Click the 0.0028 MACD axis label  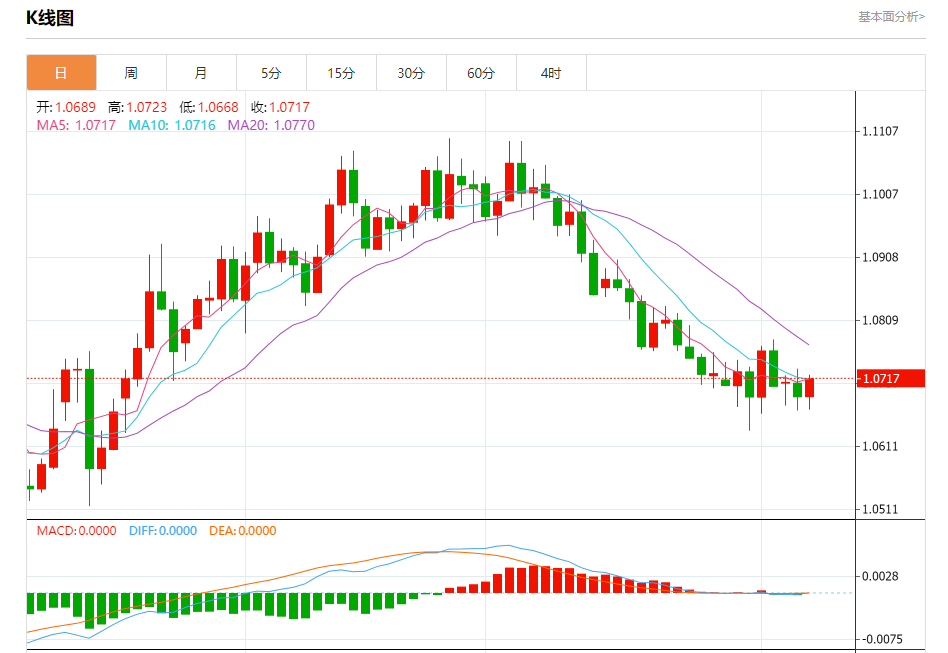point(880,576)
